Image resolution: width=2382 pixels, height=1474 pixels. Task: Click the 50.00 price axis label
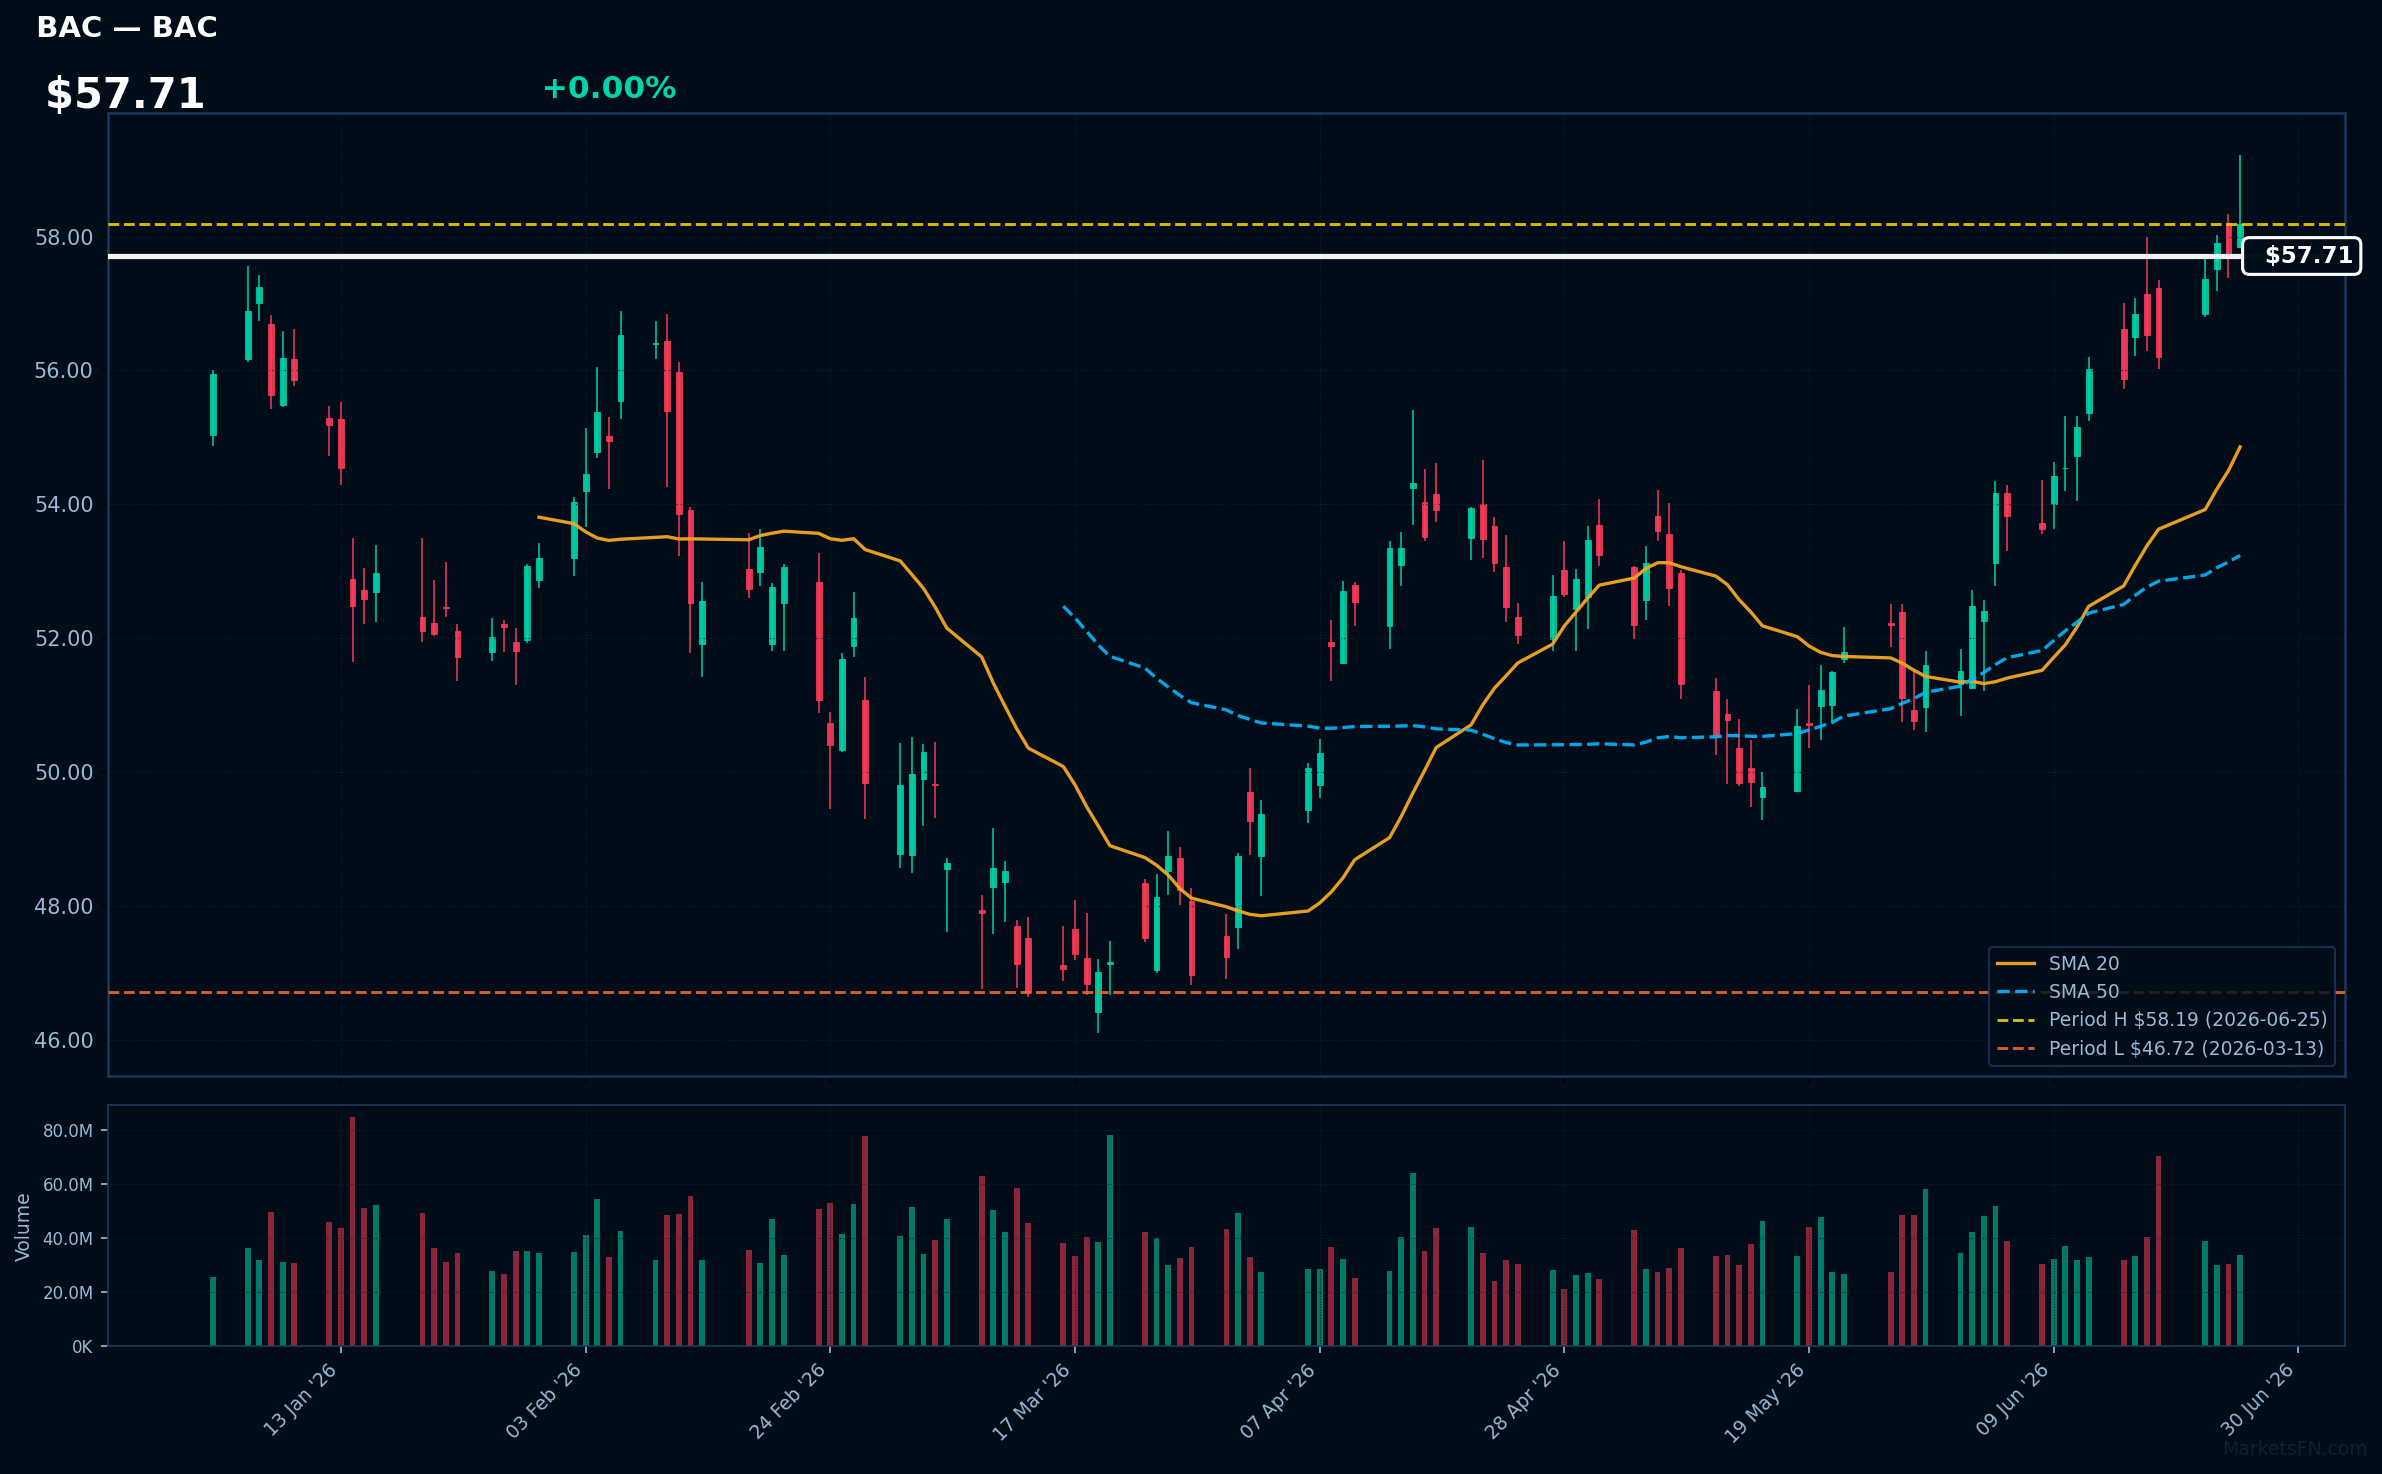(64, 773)
